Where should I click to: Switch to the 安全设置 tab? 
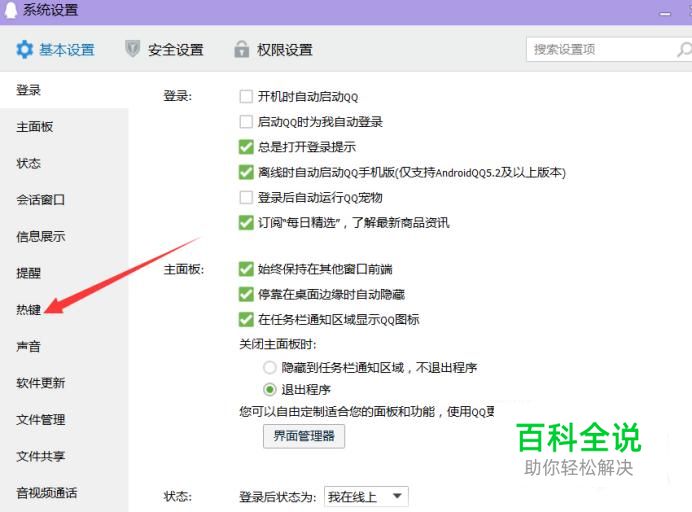[164, 49]
